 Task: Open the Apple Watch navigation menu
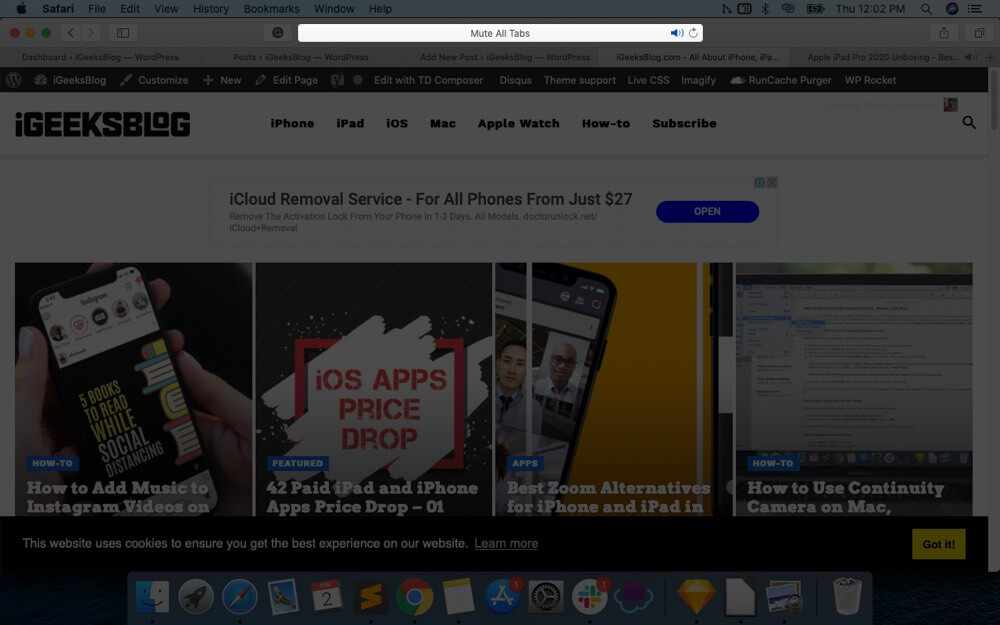pos(518,123)
